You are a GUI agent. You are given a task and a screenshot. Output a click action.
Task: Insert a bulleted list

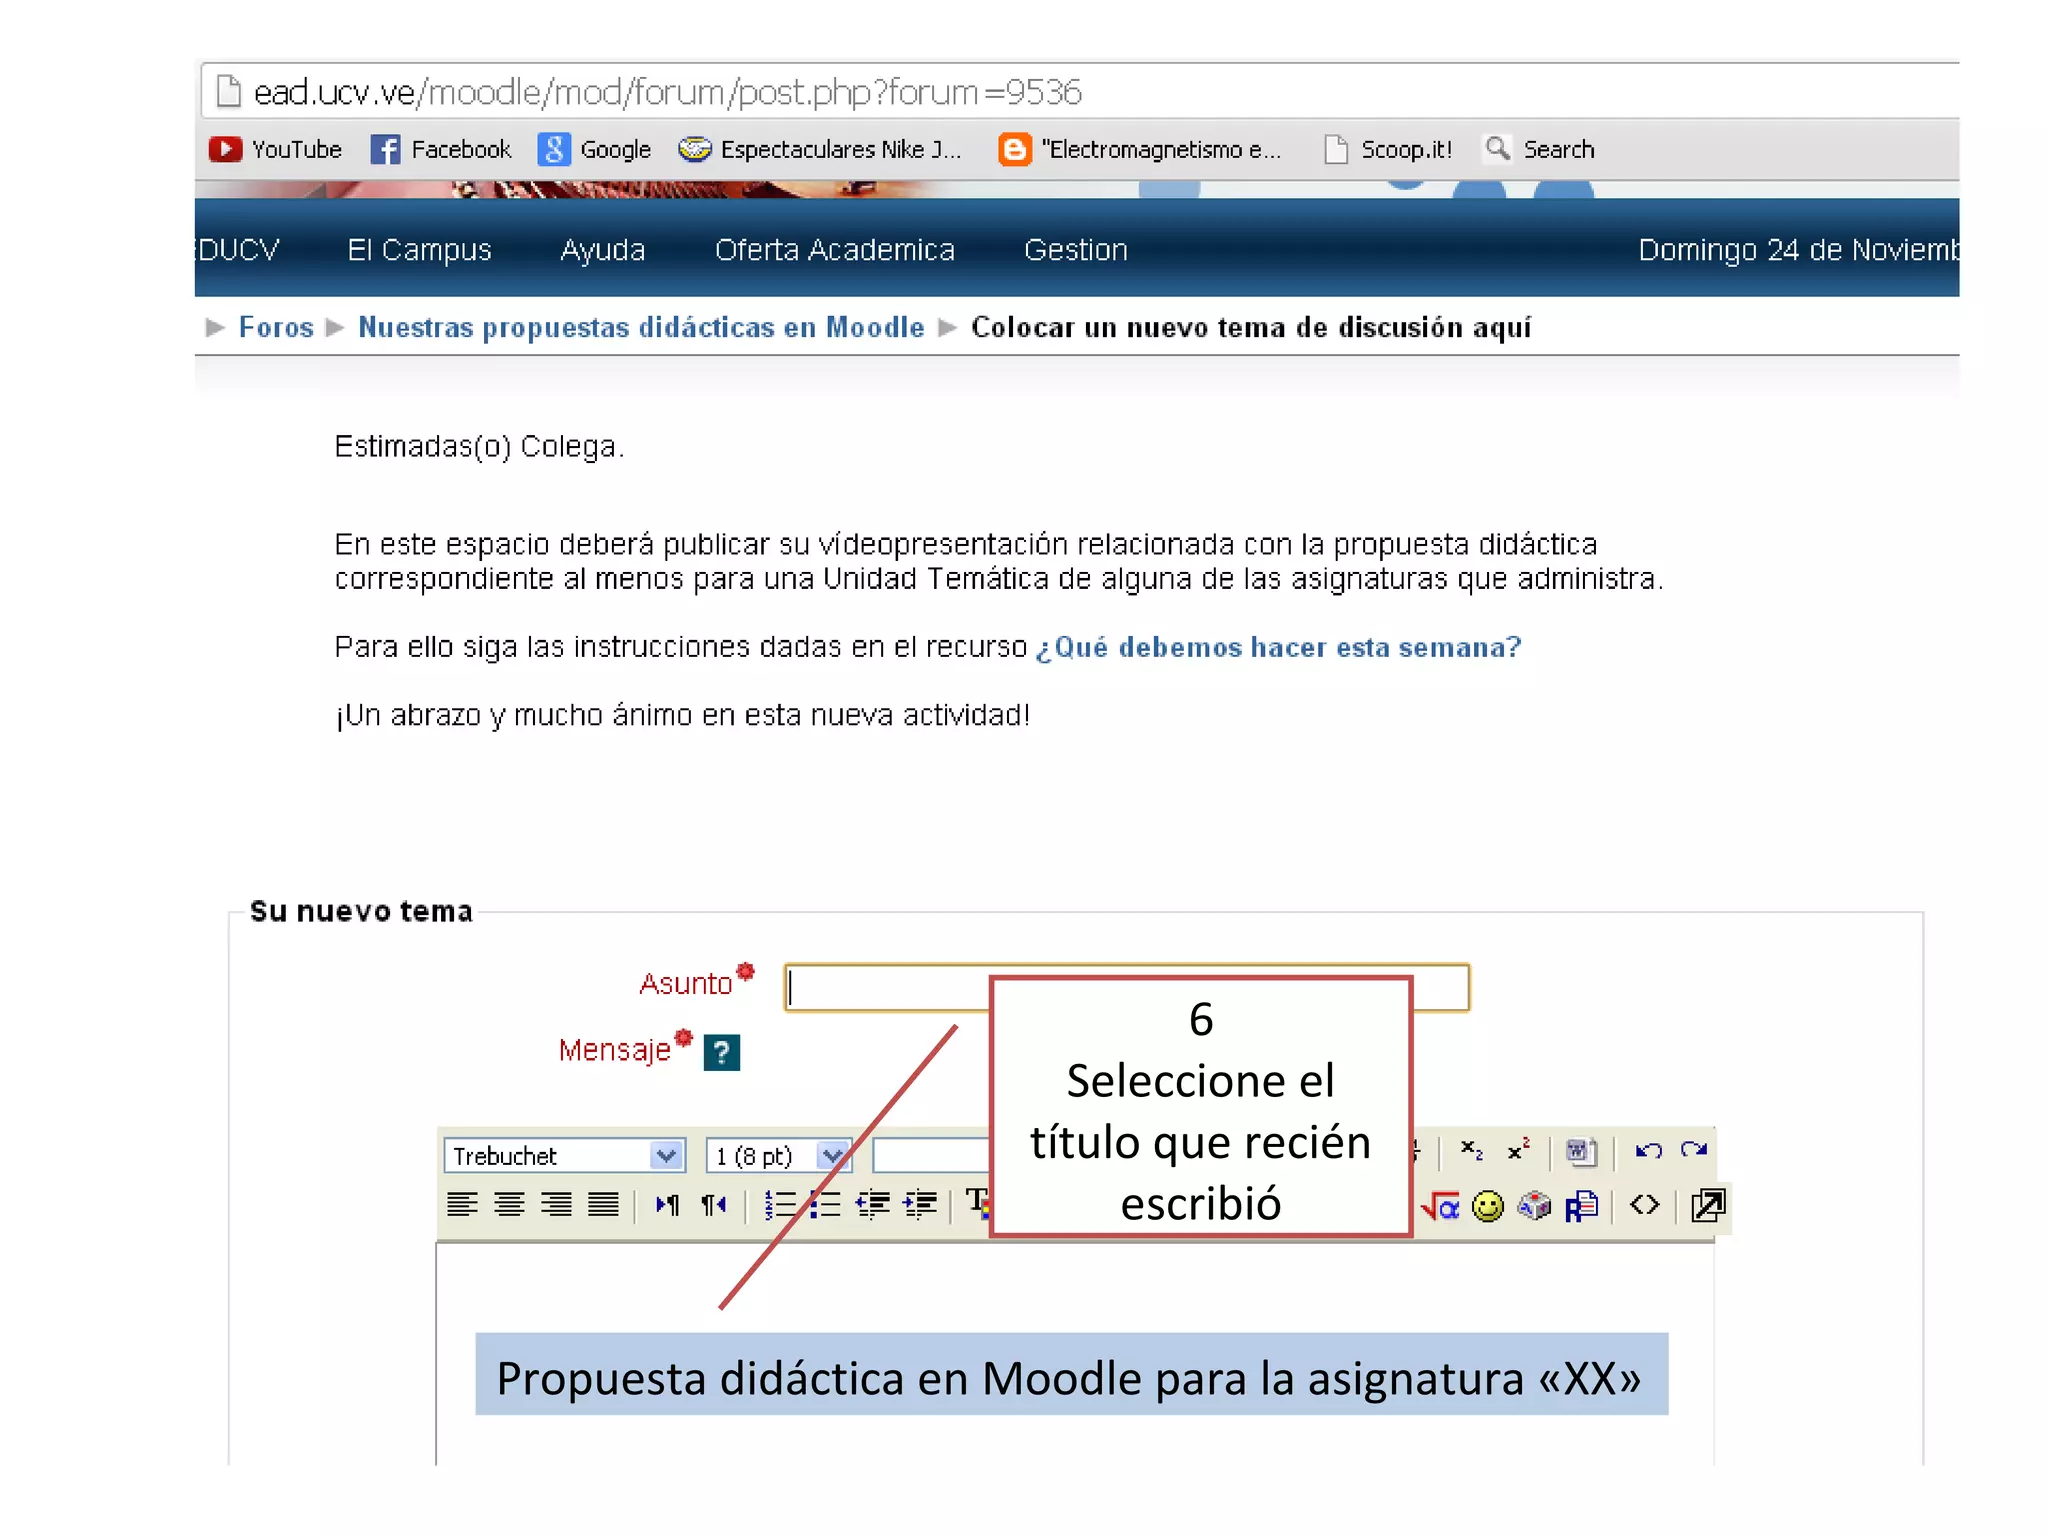(825, 1205)
